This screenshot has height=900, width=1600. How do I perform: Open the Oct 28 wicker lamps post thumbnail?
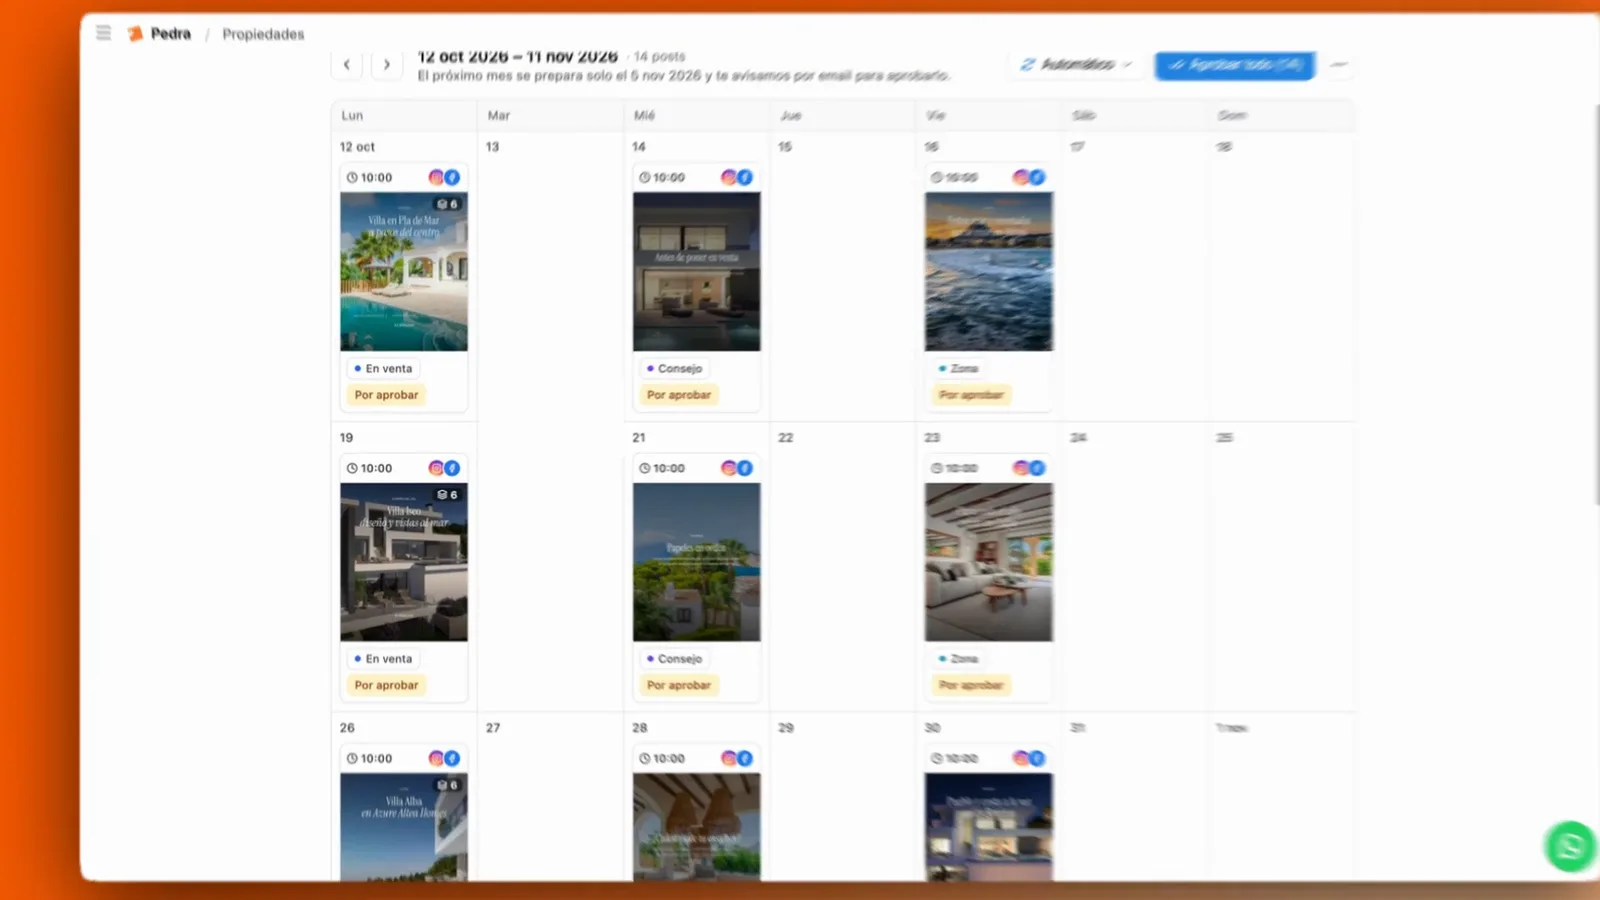coord(696,827)
